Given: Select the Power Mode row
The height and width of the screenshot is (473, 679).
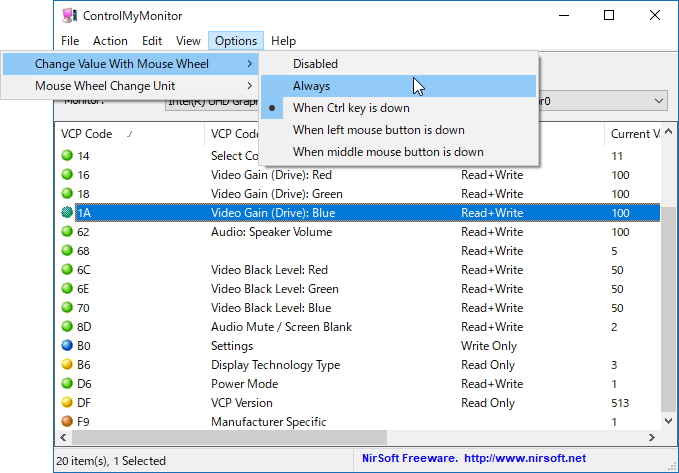Looking at the screenshot, I should click(x=358, y=384).
